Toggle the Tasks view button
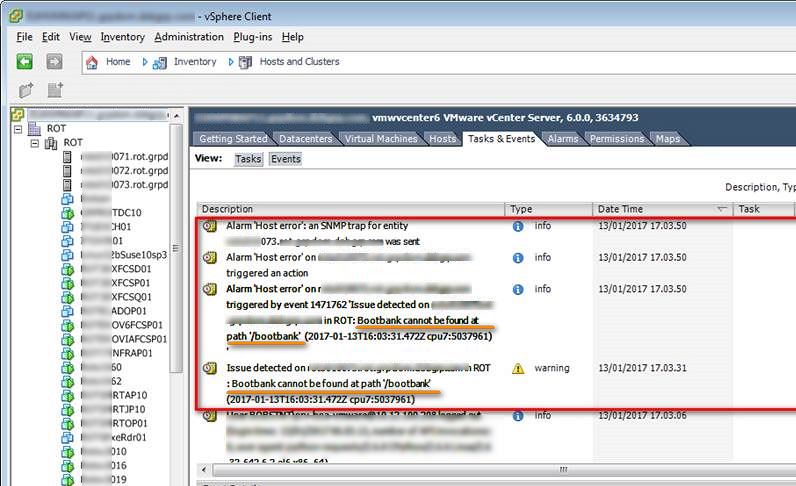796x486 pixels. [x=248, y=159]
